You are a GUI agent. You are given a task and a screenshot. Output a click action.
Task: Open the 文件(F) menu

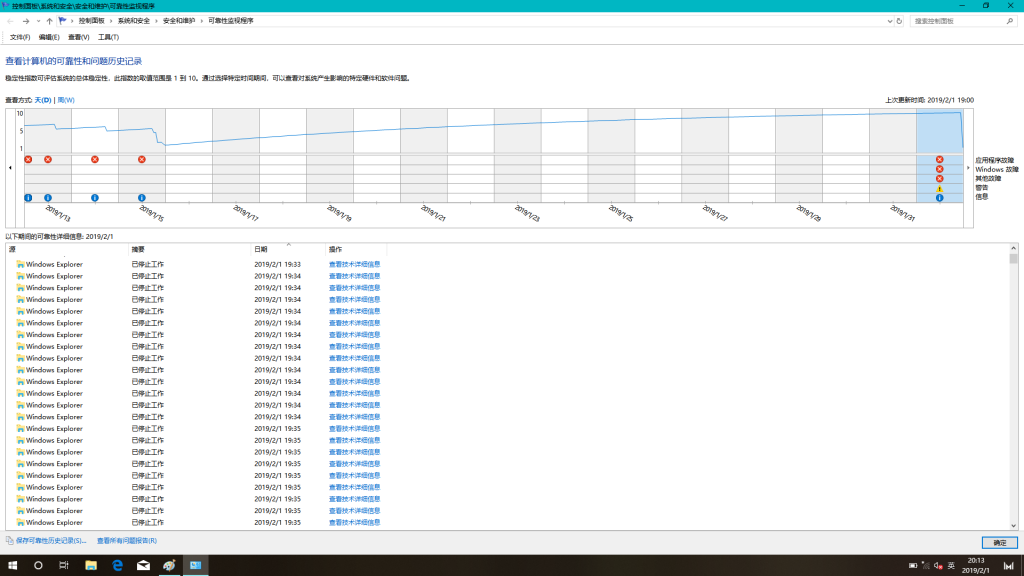[20, 37]
